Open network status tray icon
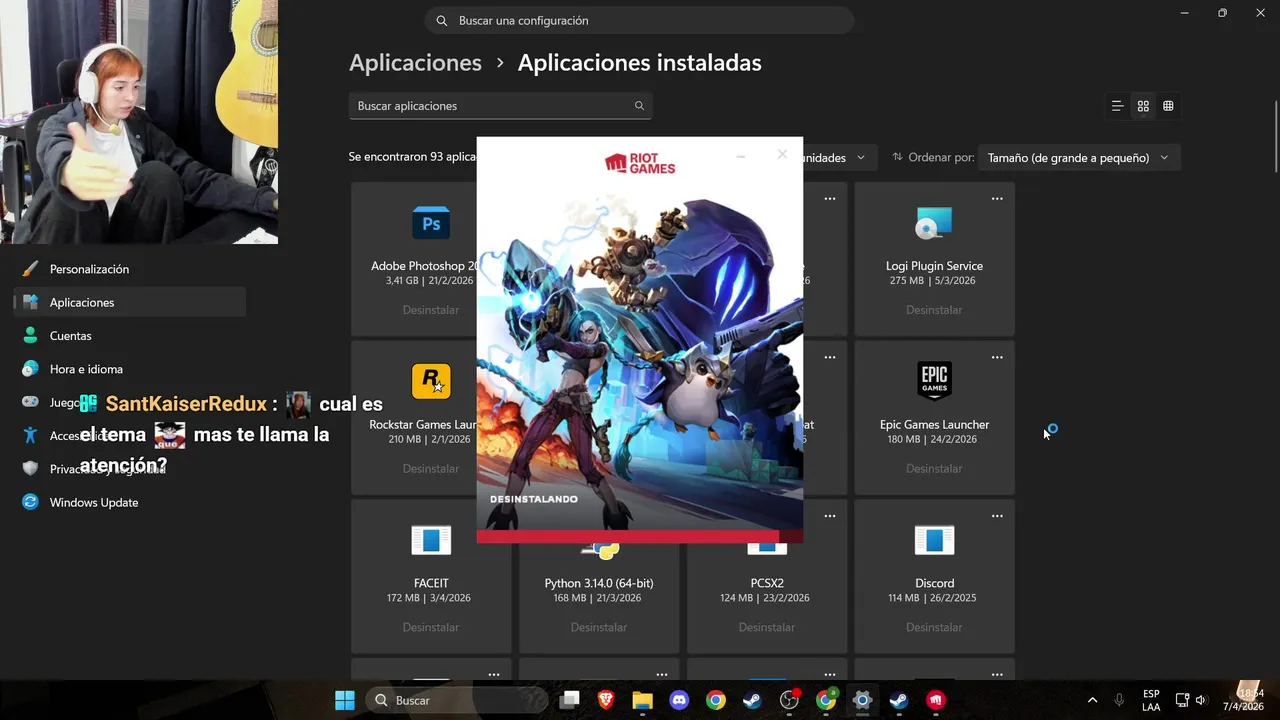Screen dimensions: 1280x720 [1182, 700]
